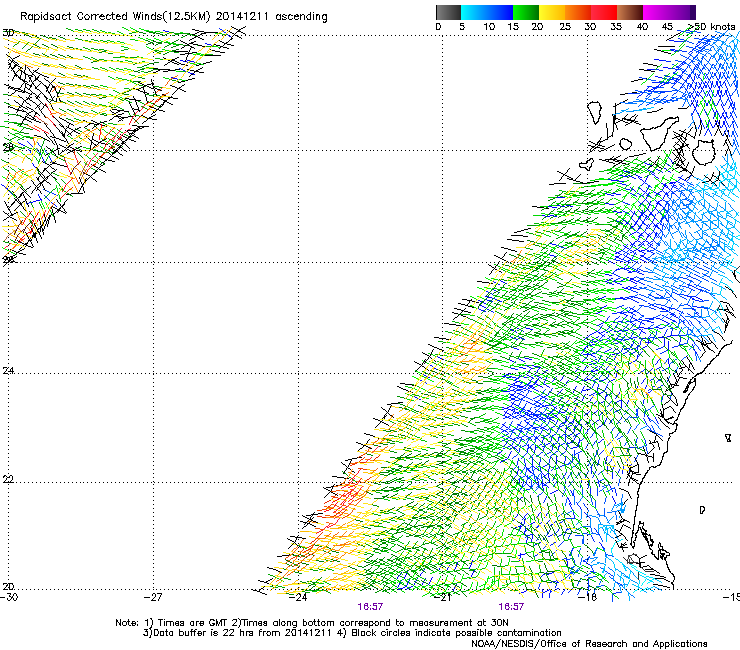Viewport: 740px width, 650px height.
Task: Click the yellow 20–25 knots legend segment
Action: point(552,12)
